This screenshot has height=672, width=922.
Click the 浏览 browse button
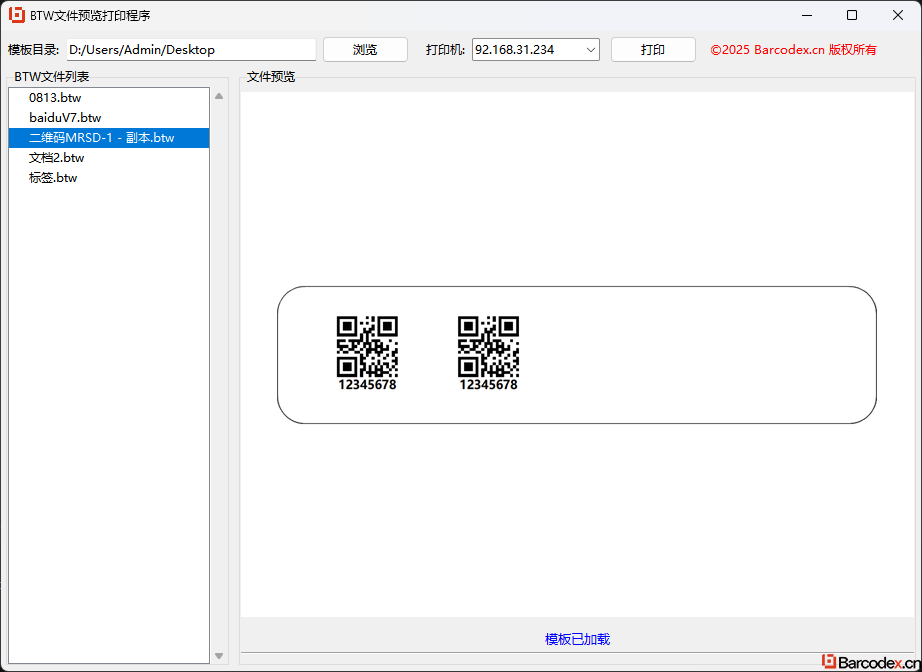click(x=365, y=49)
